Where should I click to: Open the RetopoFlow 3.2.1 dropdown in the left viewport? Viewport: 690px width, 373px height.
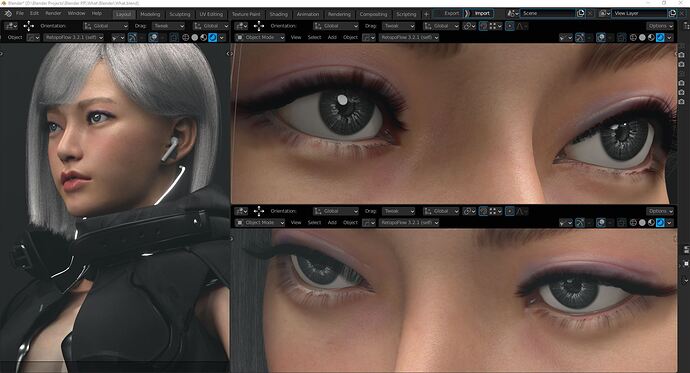point(73,37)
